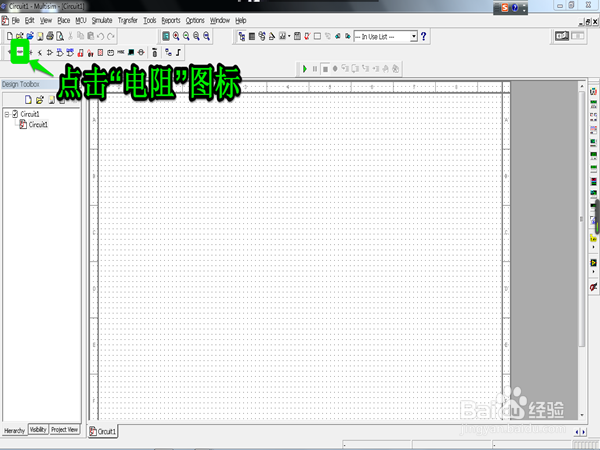Click the vertical scrollbar up arrow
Image resolution: width=600 pixels, height=450 pixels.
pos(582,86)
